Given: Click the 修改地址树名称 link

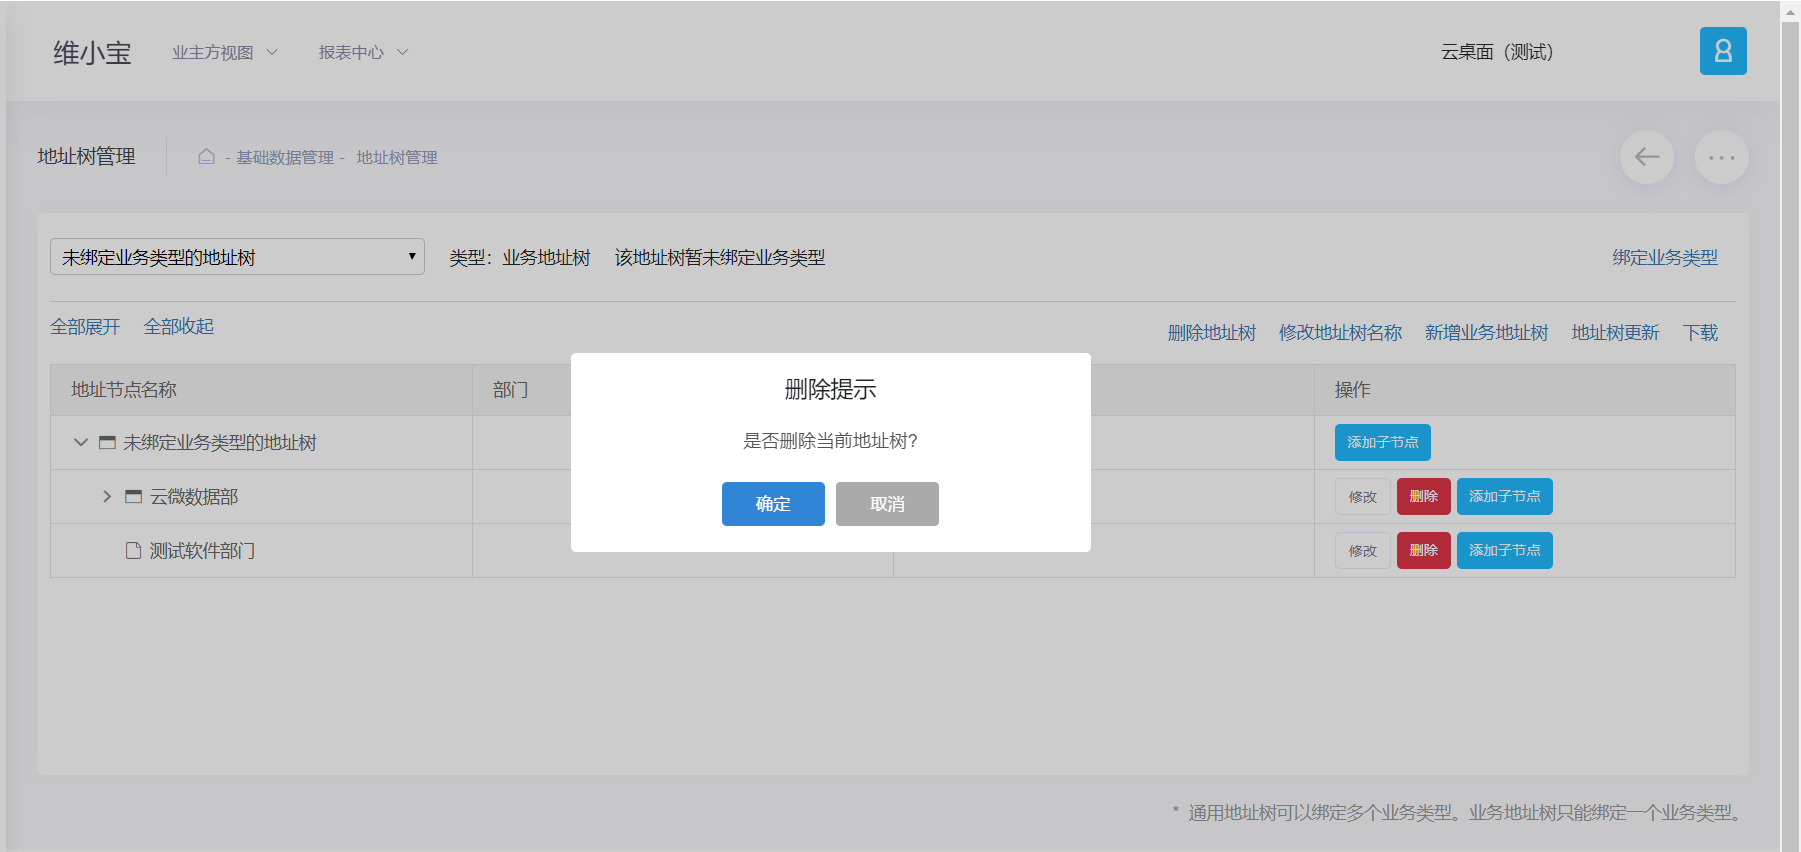Looking at the screenshot, I should (x=1340, y=333).
